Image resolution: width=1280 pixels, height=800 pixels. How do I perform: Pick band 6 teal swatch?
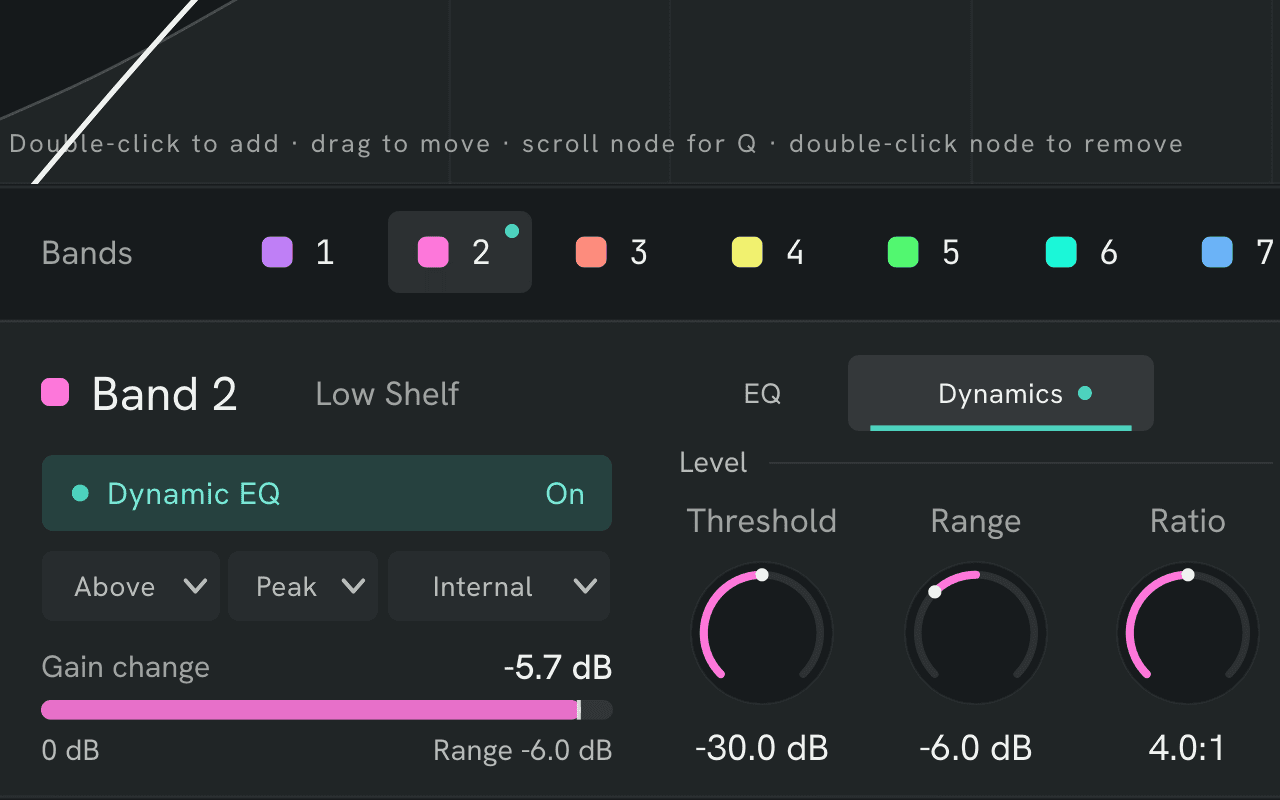[1061, 252]
